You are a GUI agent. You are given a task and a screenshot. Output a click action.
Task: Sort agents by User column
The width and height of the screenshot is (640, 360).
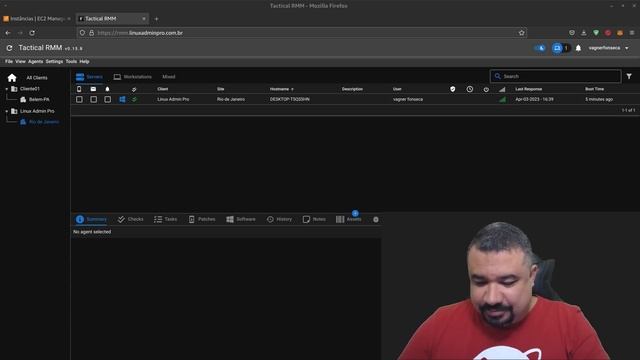point(397,89)
